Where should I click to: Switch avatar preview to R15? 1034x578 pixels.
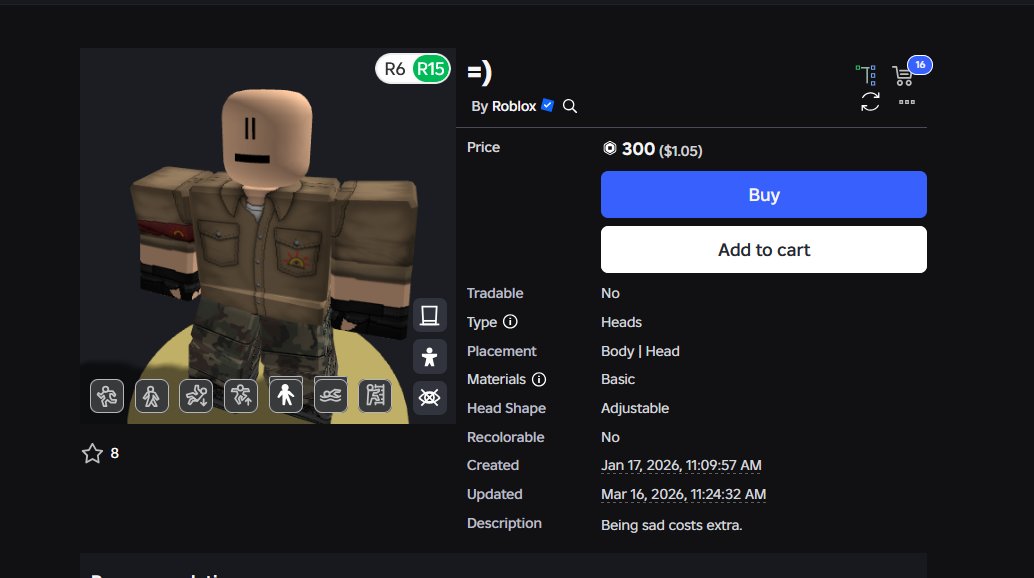pyautogui.click(x=431, y=69)
